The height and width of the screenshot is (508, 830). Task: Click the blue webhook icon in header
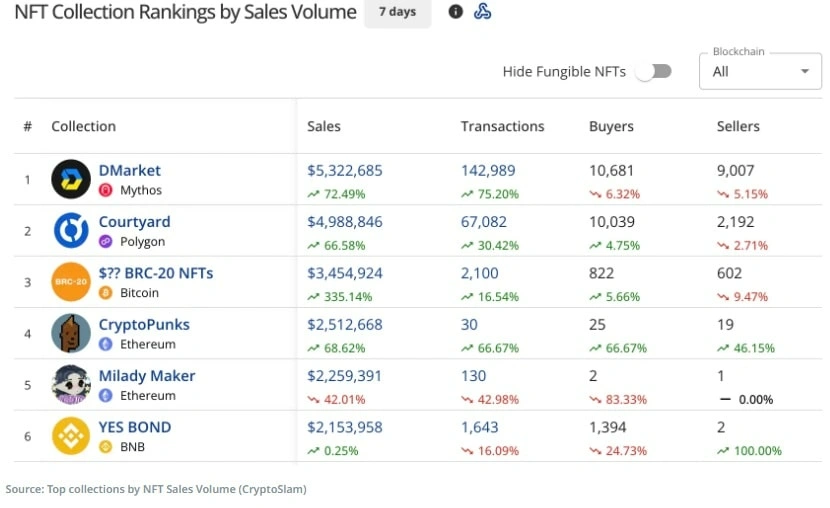click(482, 11)
